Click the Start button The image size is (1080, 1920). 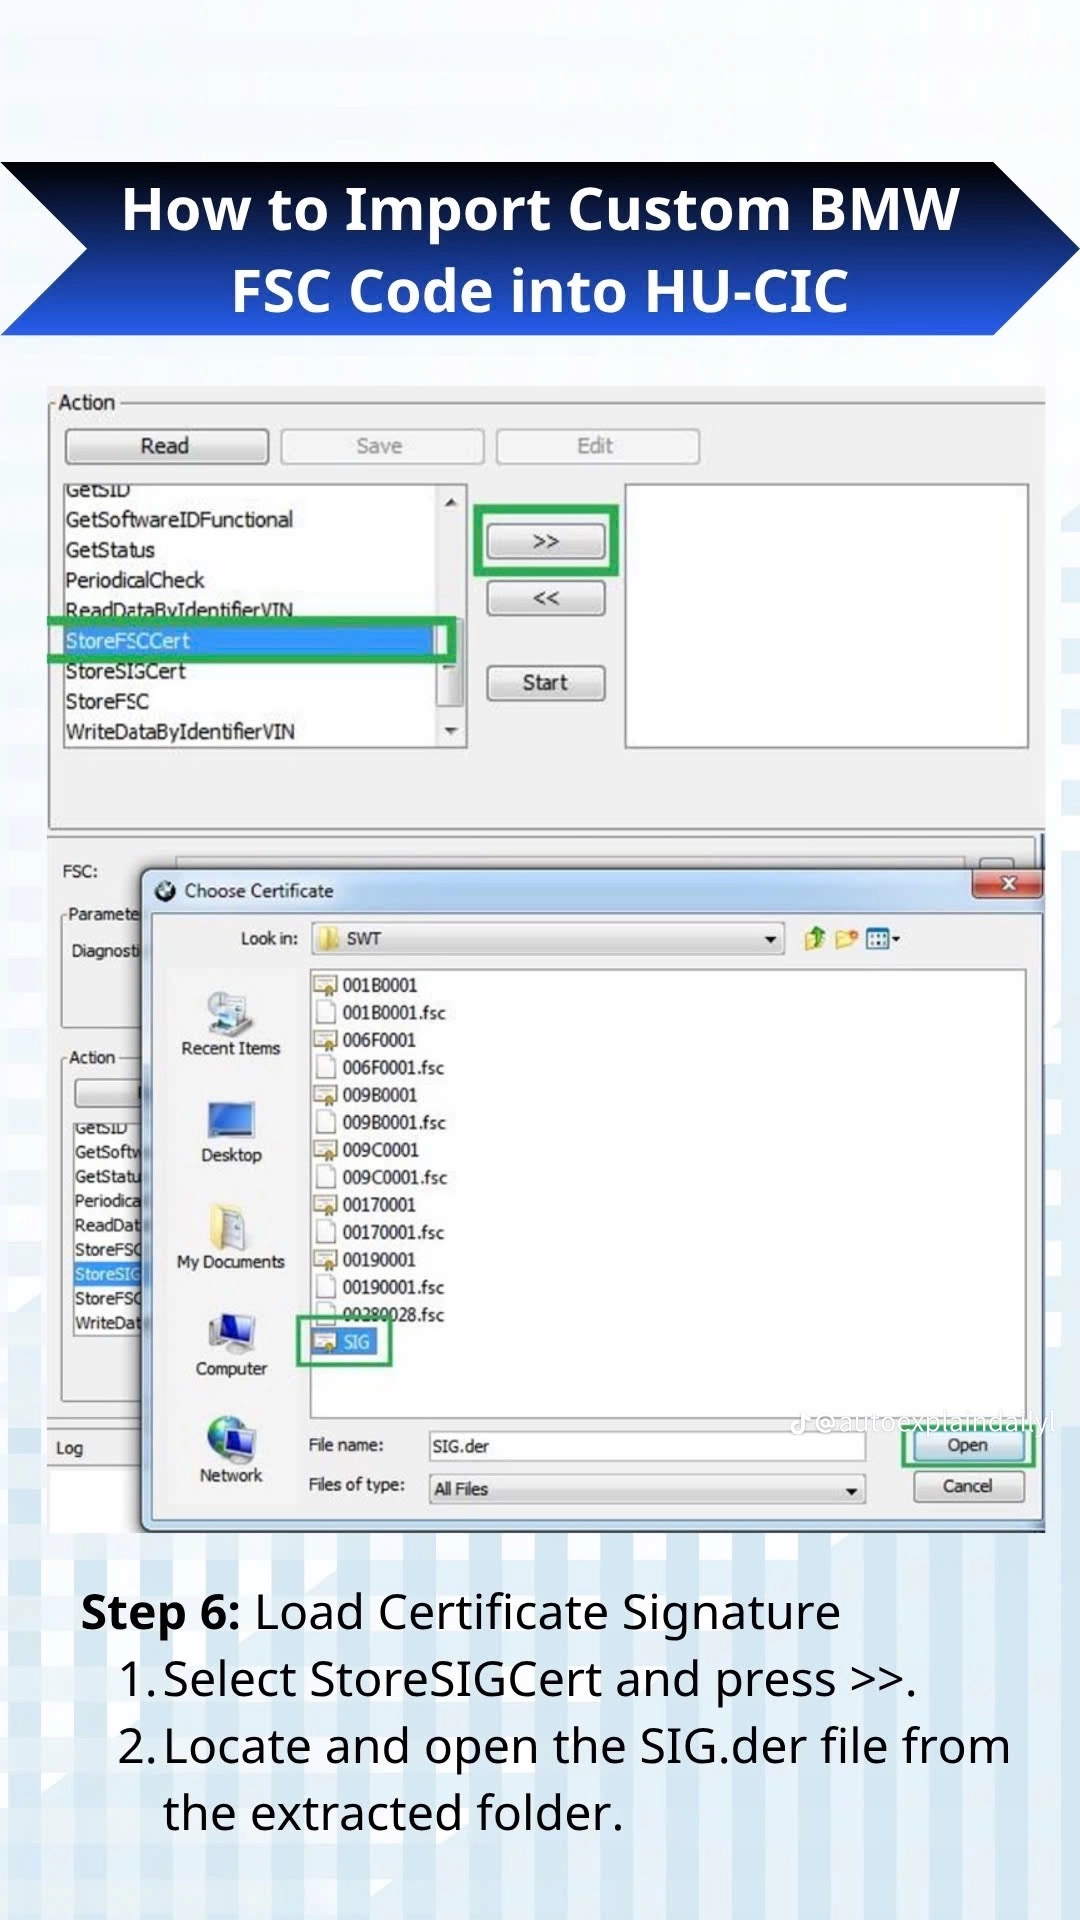(546, 683)
